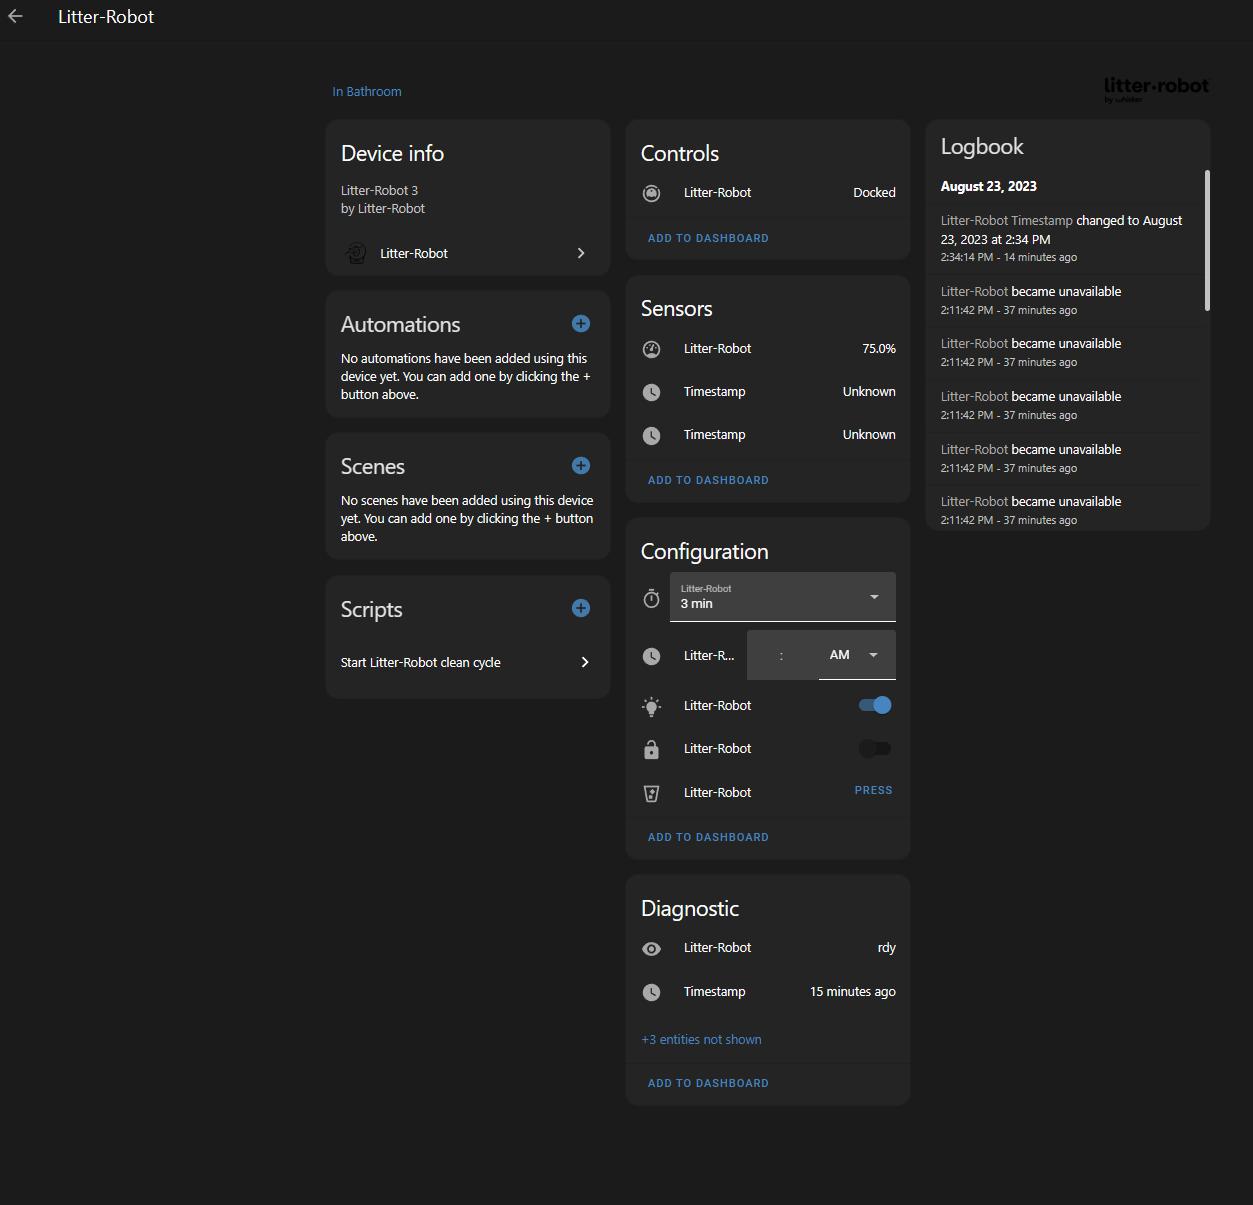Open the Bathroom area link
This screenshot has height=1205, width=1253.
click(366, 91)
